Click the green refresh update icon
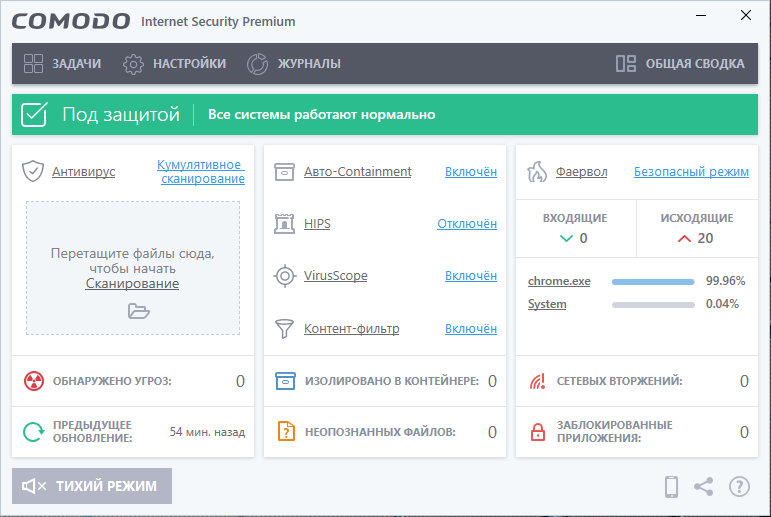 click(33, 432)
